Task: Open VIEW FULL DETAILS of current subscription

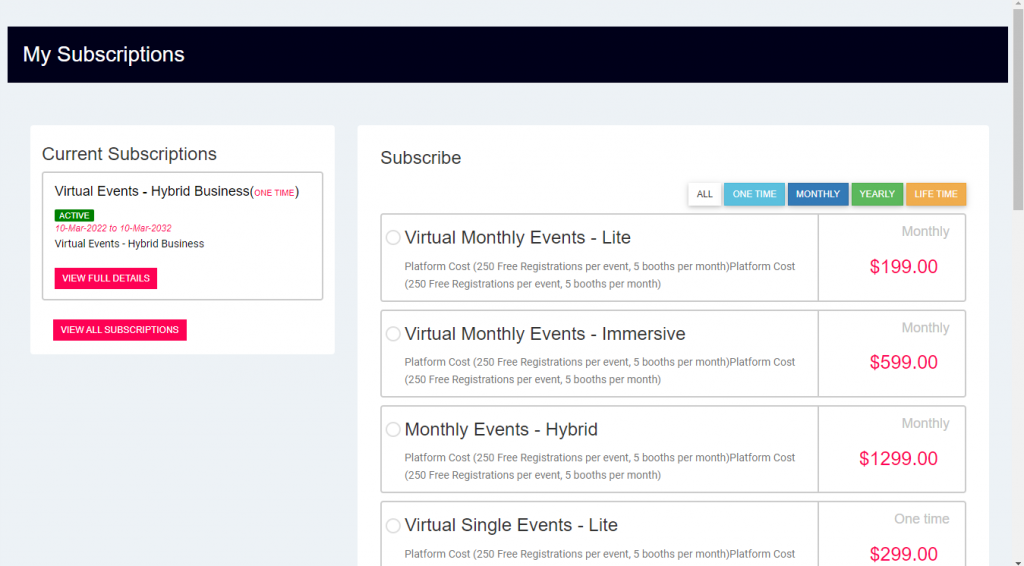Action: coord(106,278)
